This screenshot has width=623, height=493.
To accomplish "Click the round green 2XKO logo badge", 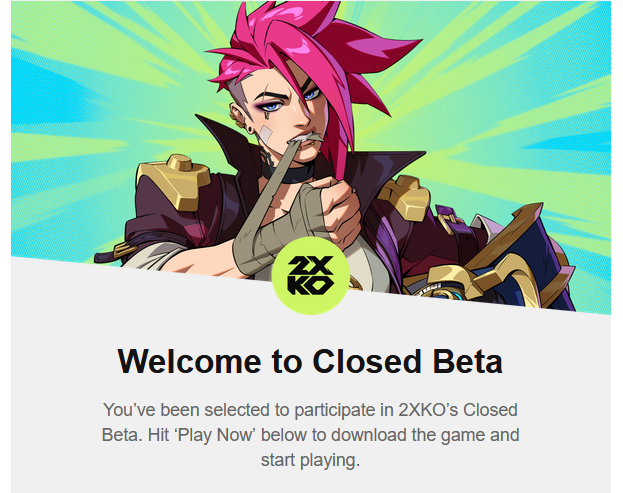I will [311, 276].
